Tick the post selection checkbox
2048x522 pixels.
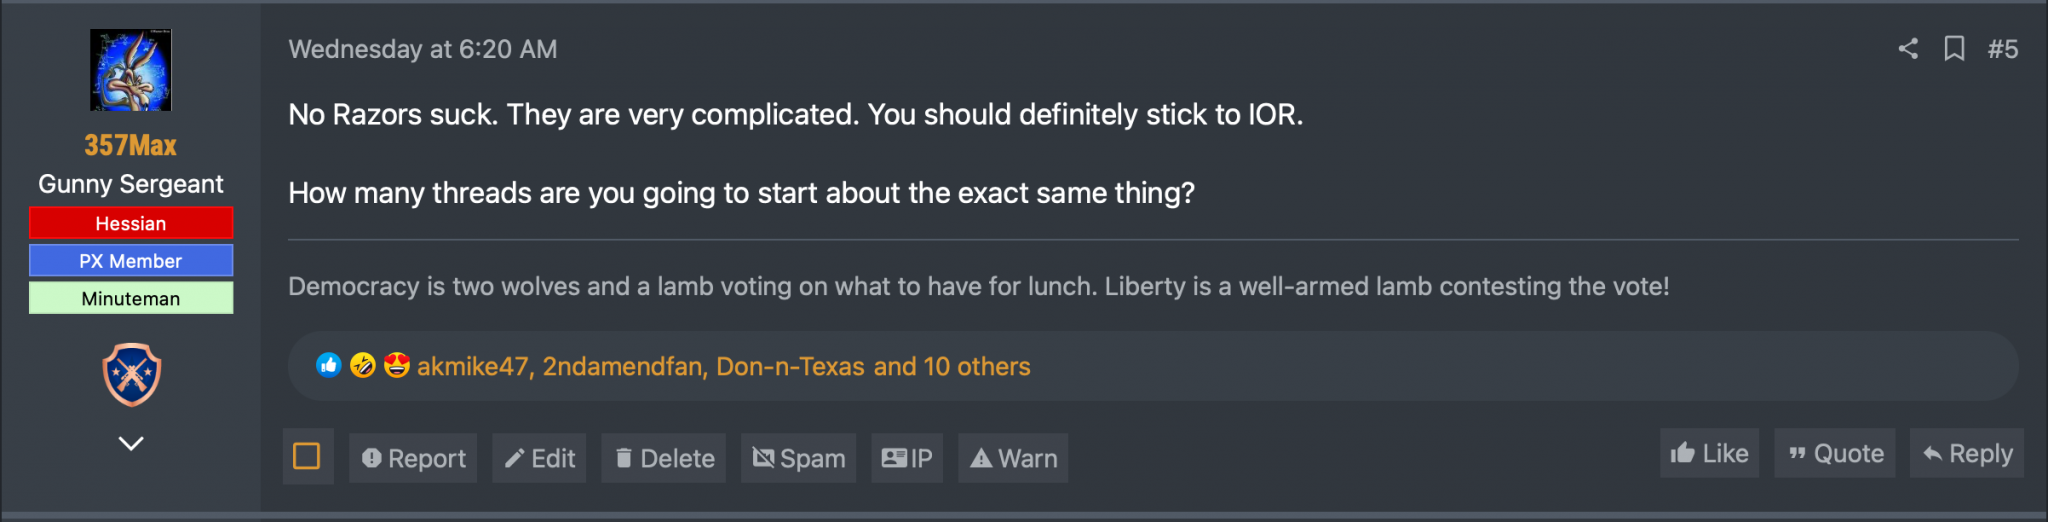[x=307, y=457]
